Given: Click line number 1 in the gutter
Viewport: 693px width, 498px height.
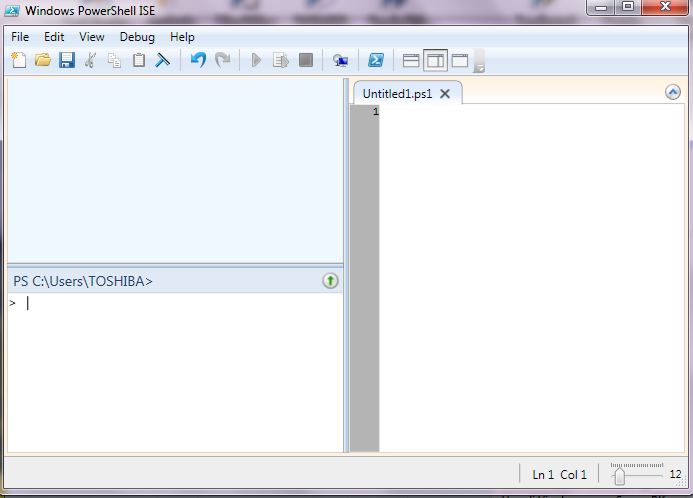Looking at the screenshot, I should coord(375,111).
